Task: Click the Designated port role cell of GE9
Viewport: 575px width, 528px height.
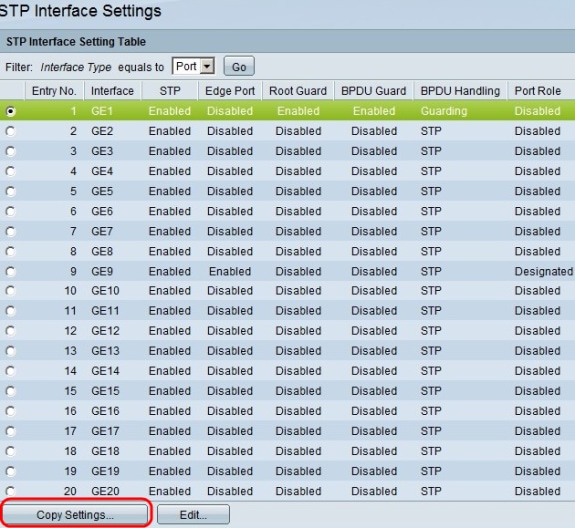Action: 544,271
